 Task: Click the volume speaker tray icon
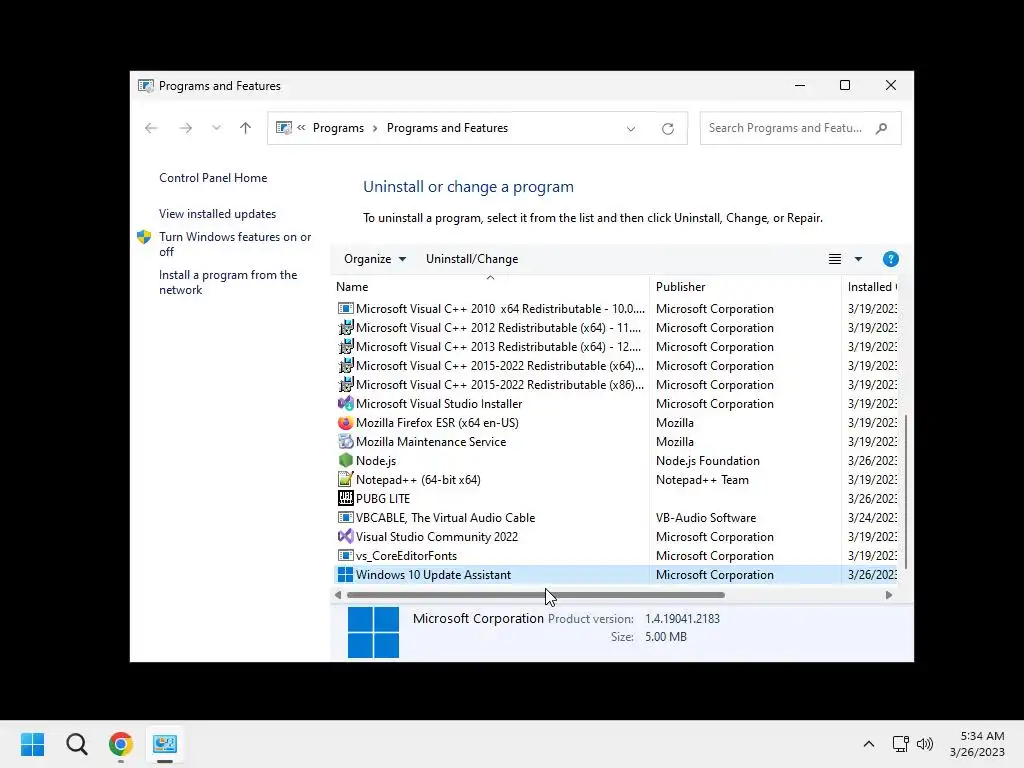pos(925,744)
